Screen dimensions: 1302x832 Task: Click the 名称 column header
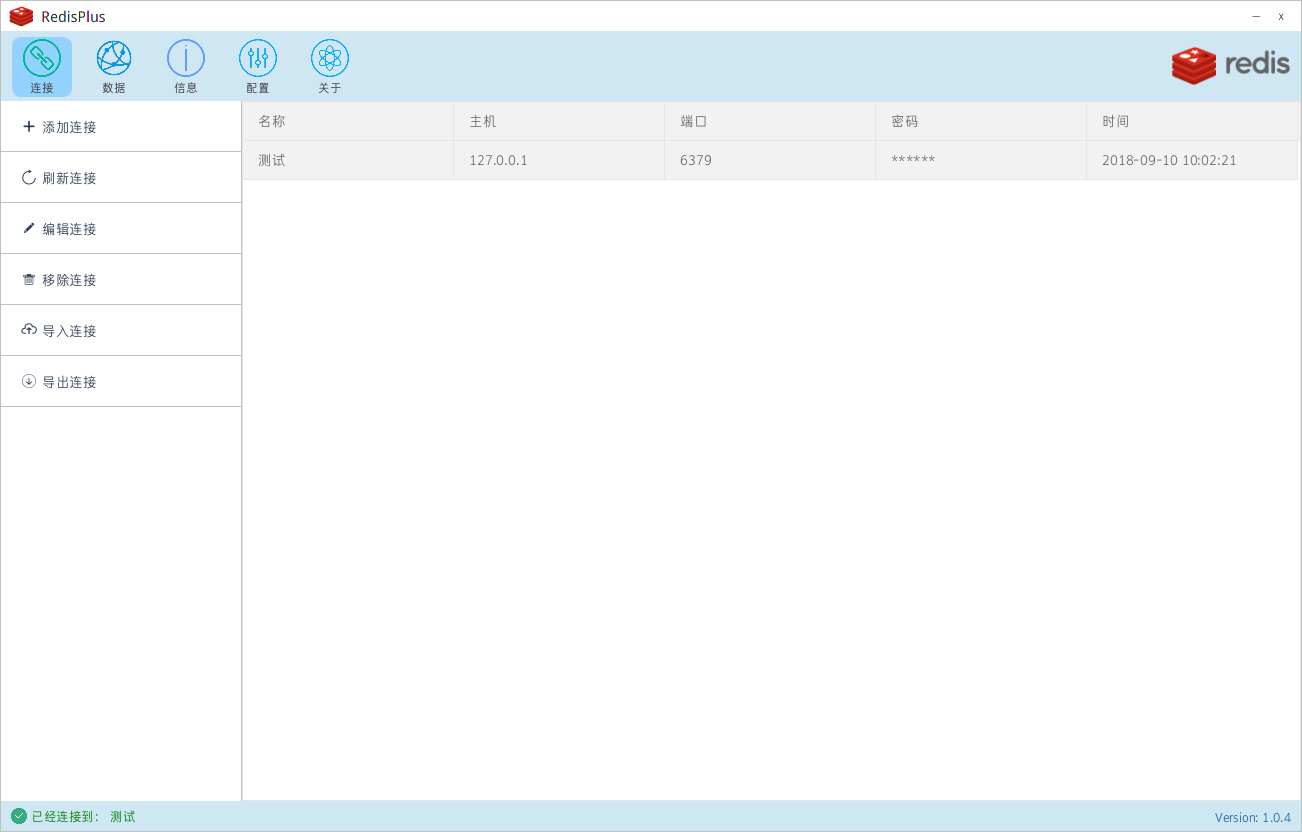[x=348, y=121]
